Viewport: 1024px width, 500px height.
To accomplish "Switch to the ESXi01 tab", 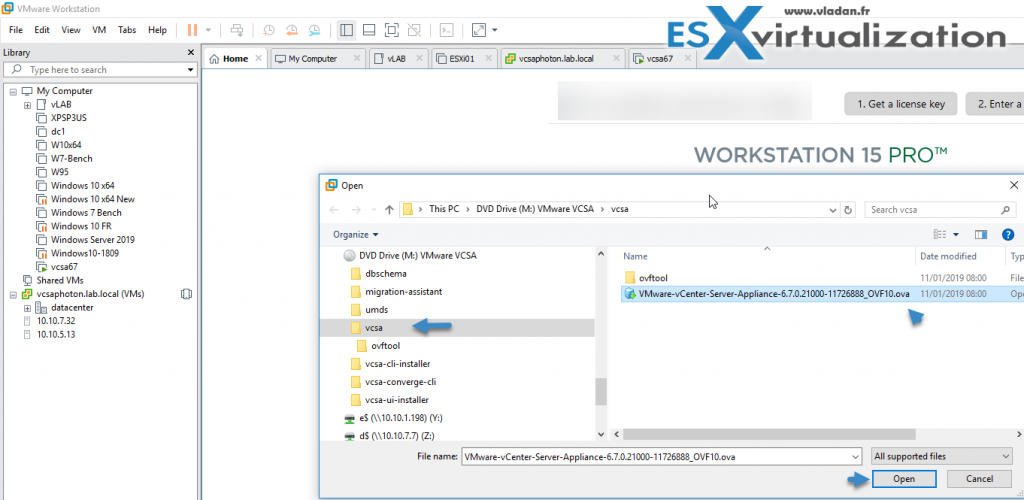I will pos(461,59).
